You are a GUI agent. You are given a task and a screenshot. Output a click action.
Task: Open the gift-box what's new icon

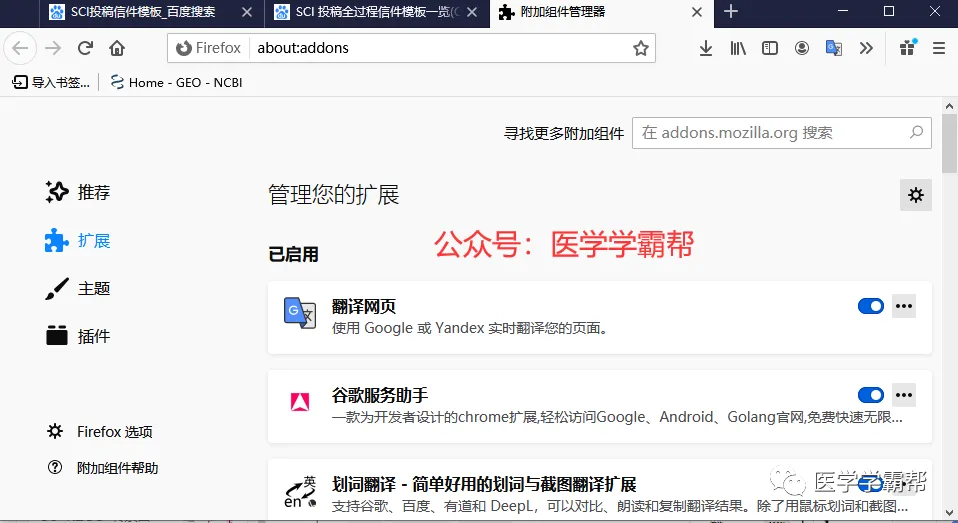(908, 48)
